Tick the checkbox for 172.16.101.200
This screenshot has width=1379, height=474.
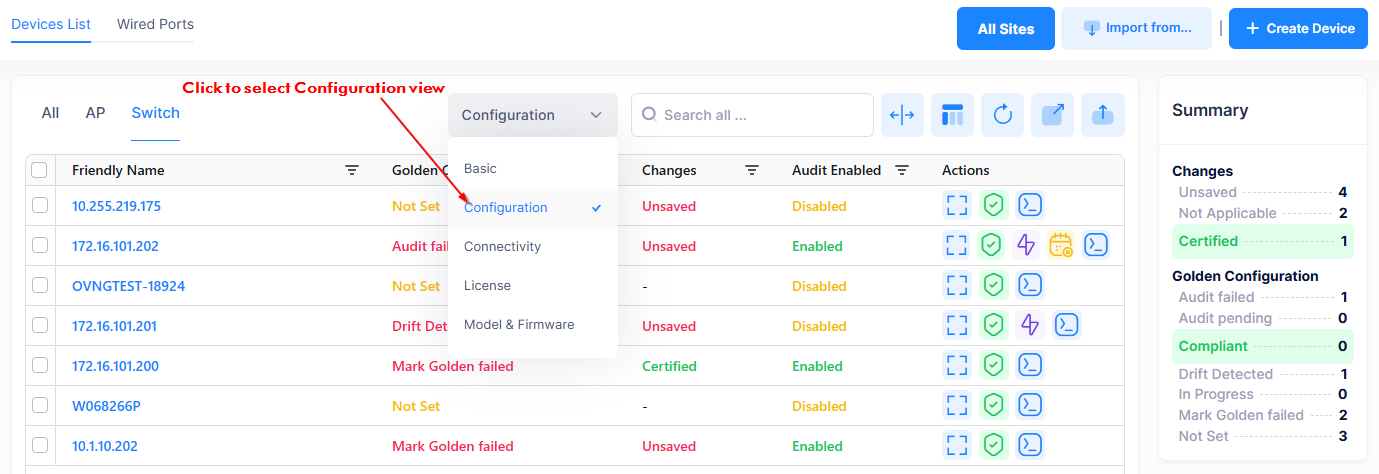tap(40, 366)
